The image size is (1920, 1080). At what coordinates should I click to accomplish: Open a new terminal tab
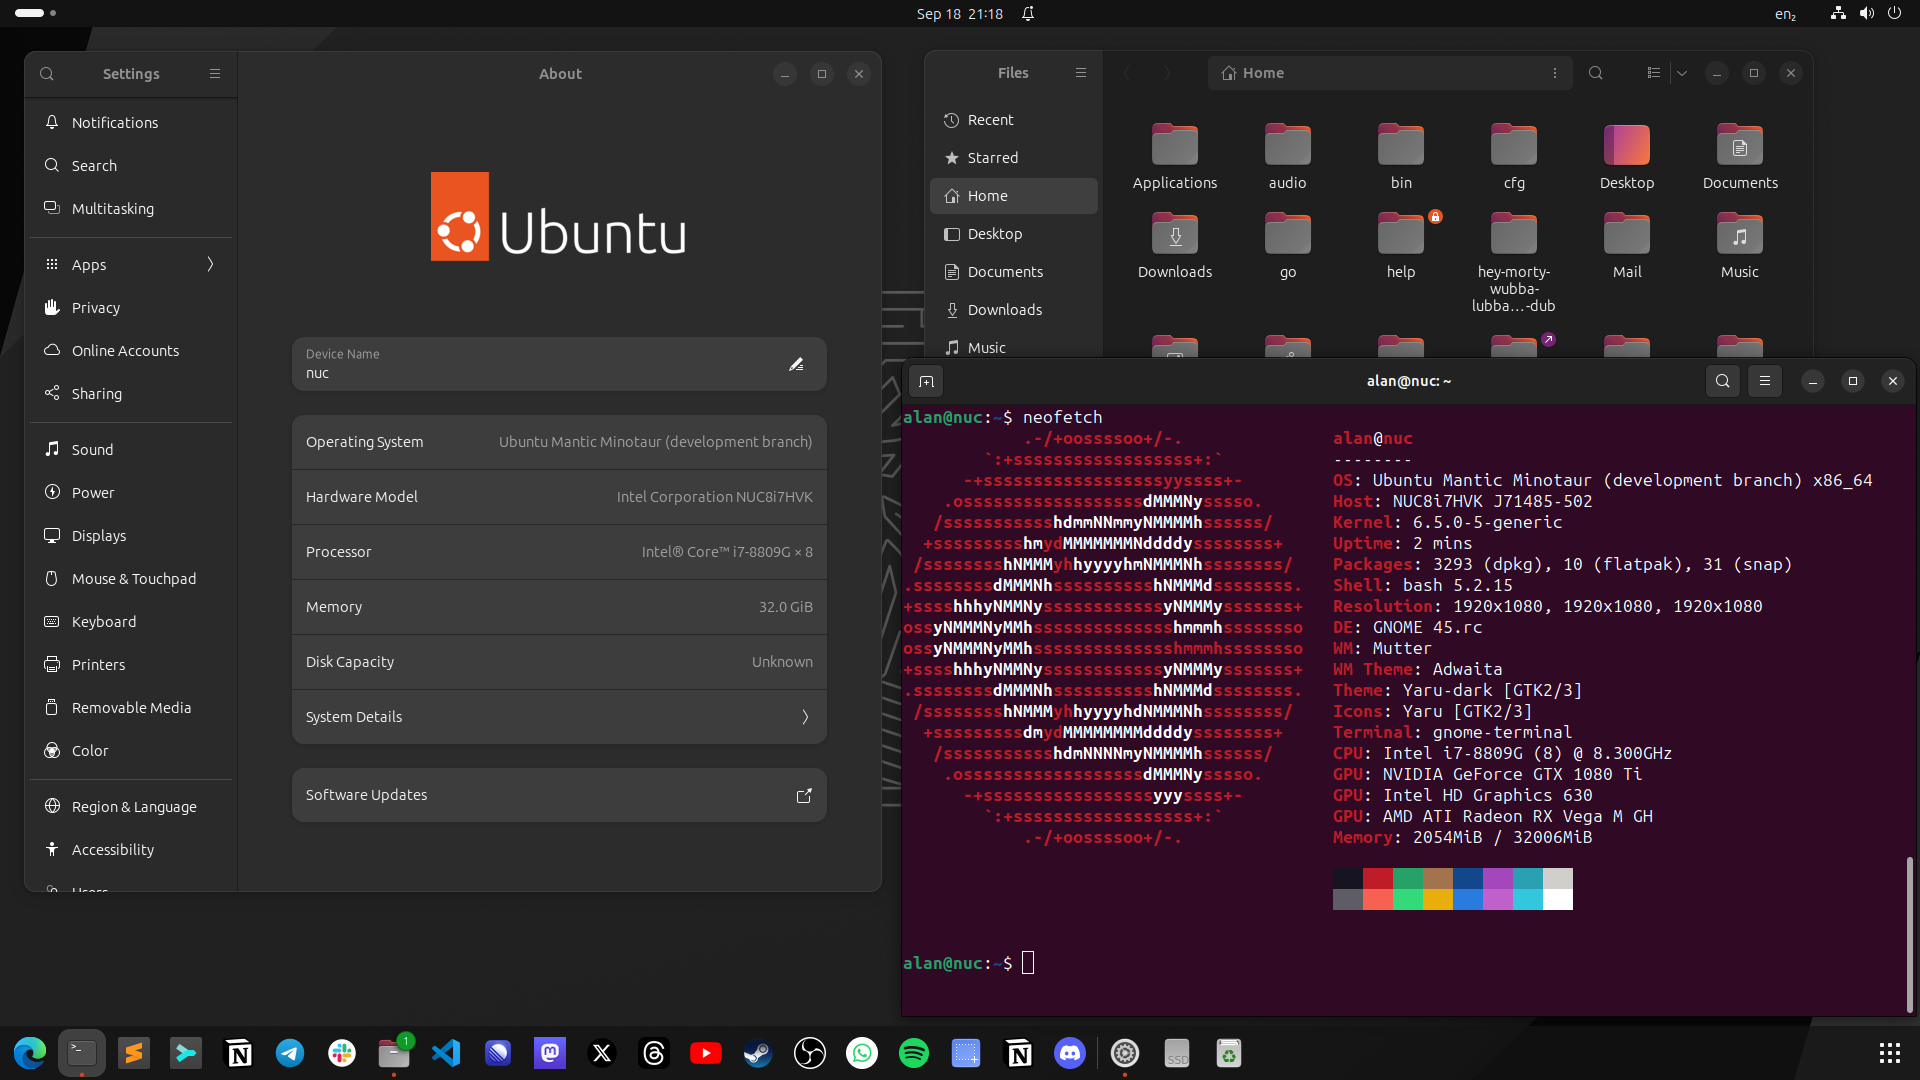coord(926,381)
